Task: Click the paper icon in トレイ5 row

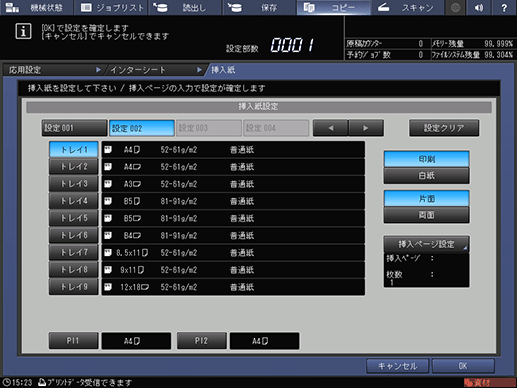Action: (x=108, y=218)
